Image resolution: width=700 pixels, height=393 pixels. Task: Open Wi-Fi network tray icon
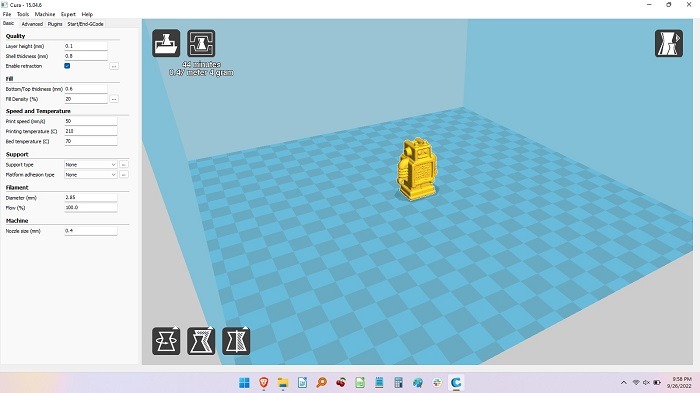pyautogui.click(x=636, y=383)
